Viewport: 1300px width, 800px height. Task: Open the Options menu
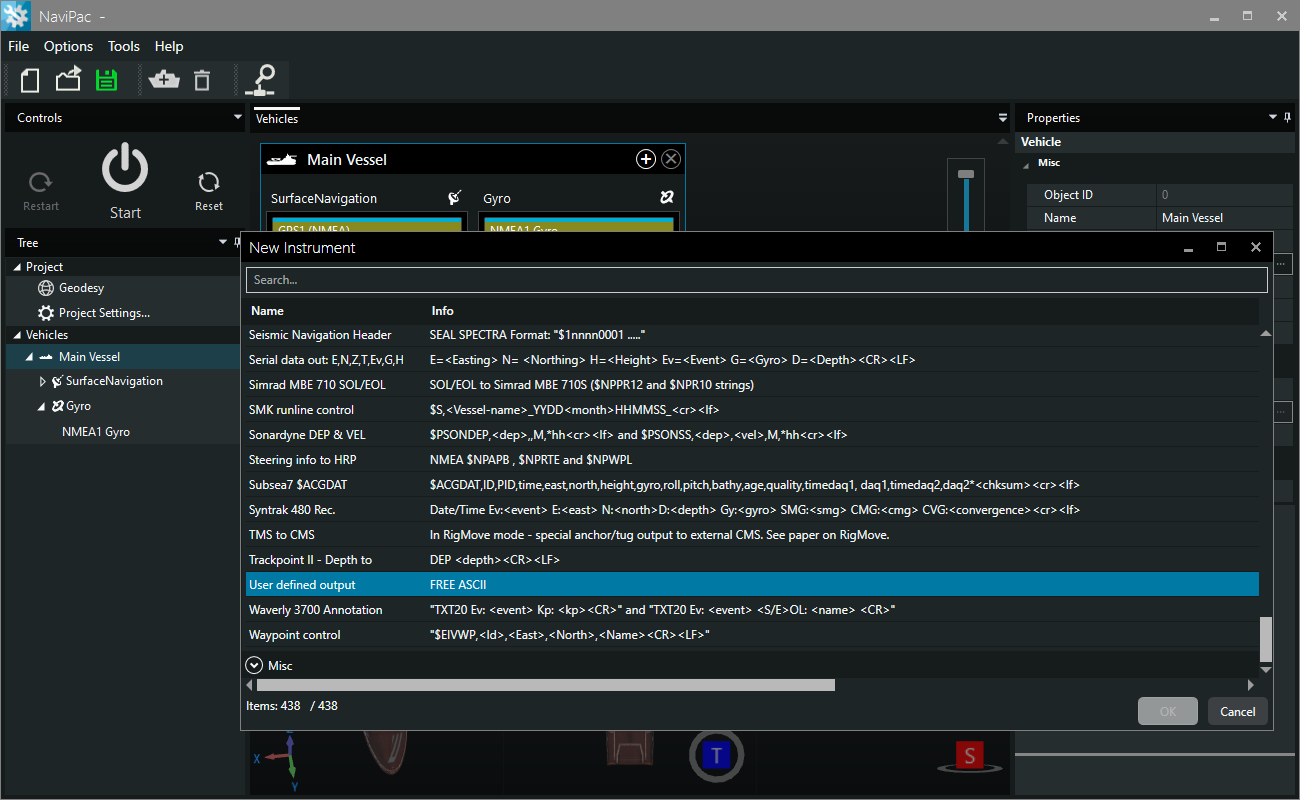click(68, 46)
